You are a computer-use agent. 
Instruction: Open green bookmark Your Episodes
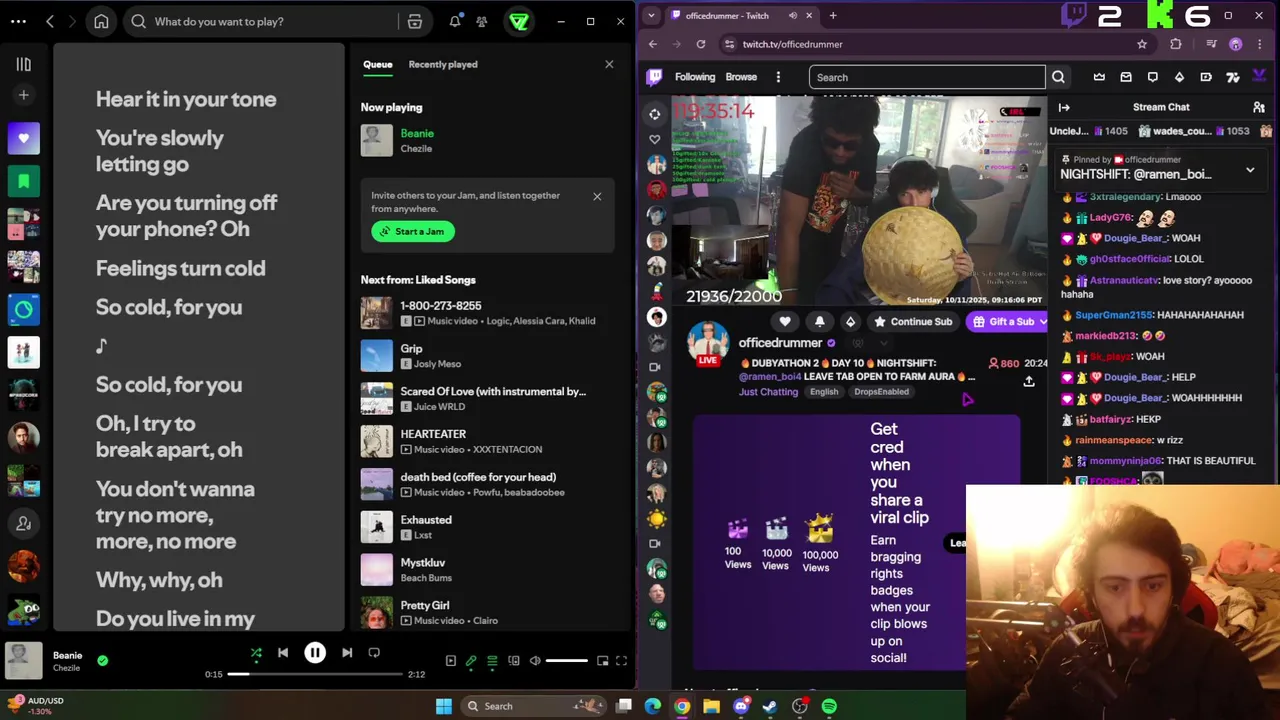click(x=23, y=181)
